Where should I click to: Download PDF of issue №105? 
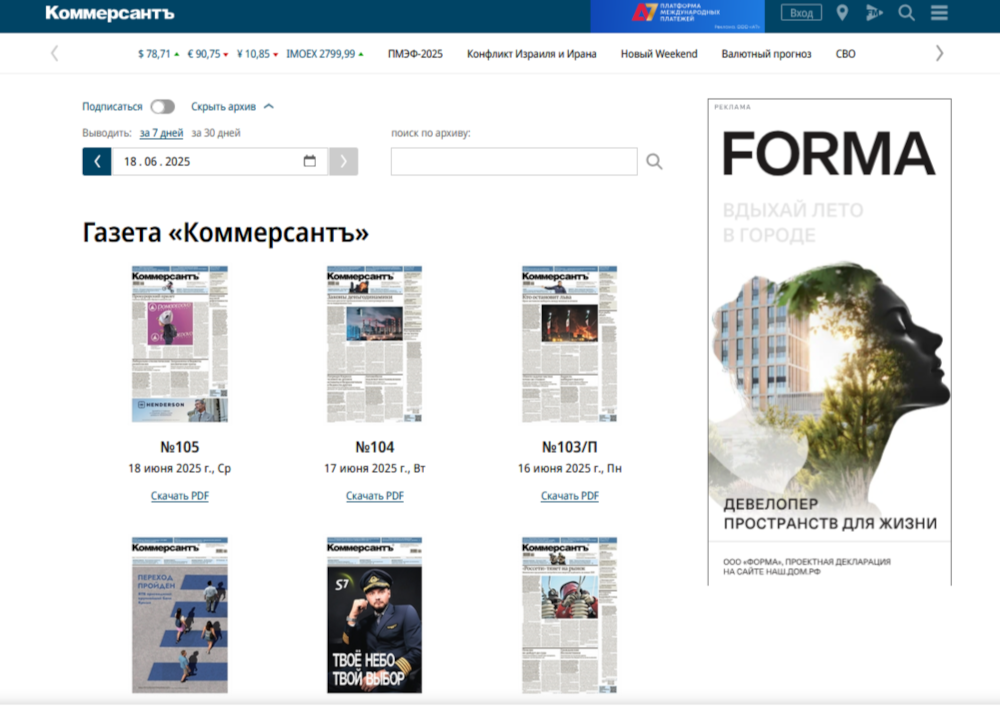tap(180, 496)
